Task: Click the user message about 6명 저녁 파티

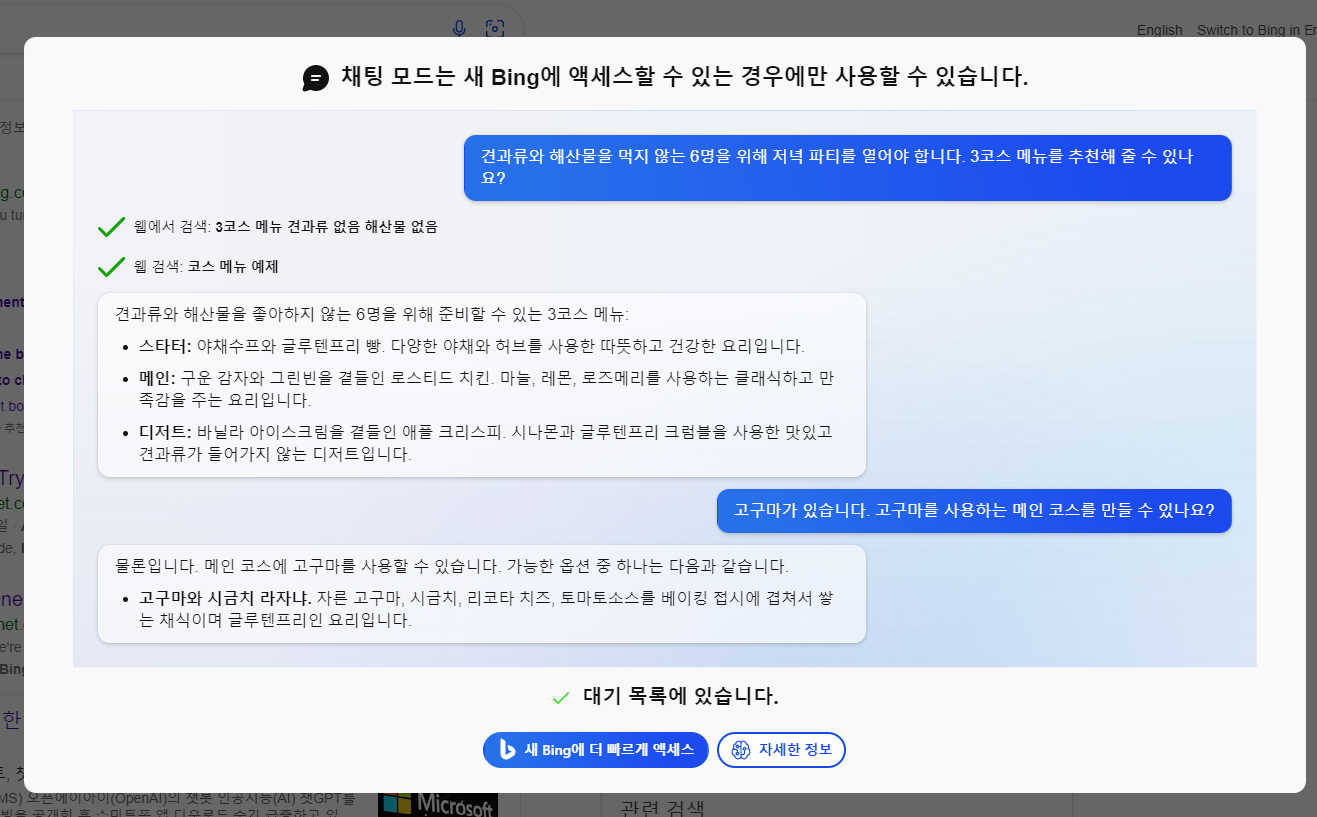Action: 848,168
